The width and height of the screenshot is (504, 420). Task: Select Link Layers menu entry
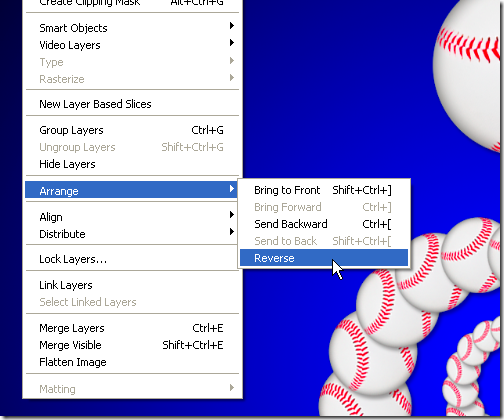tap(132, 285)
